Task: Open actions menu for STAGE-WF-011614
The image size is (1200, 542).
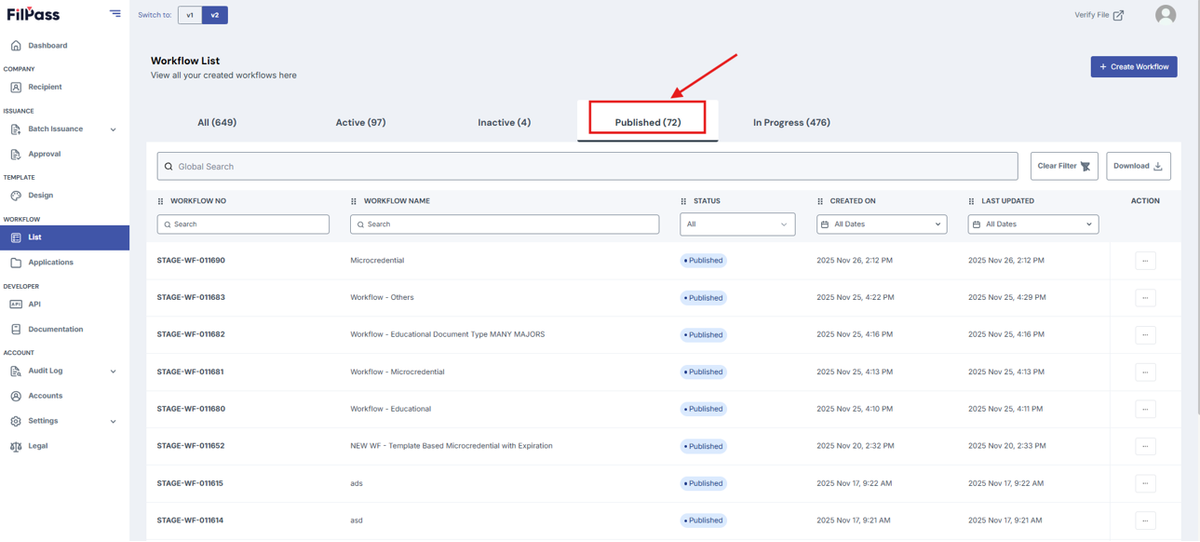Action: [x=1145, y=520]
